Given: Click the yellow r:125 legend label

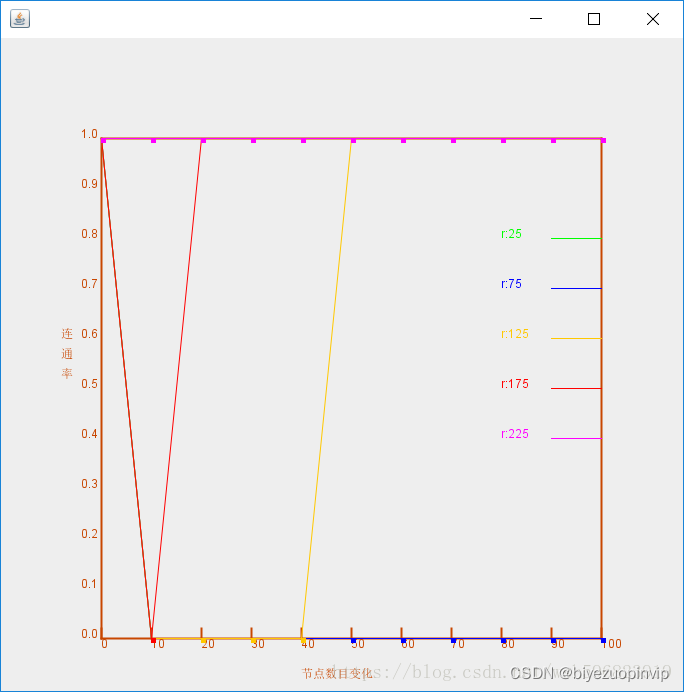Looking at the screenshot, I should (x=515, y=334).
